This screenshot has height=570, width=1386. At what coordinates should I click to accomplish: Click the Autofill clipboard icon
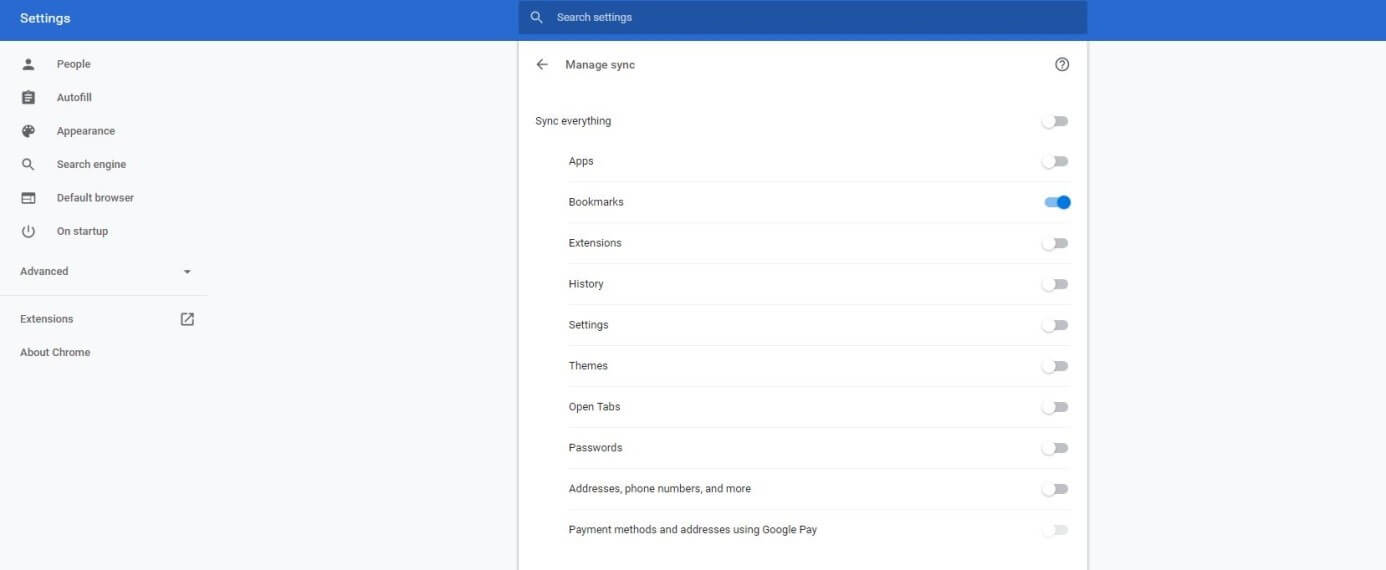[x=28, y=97]
